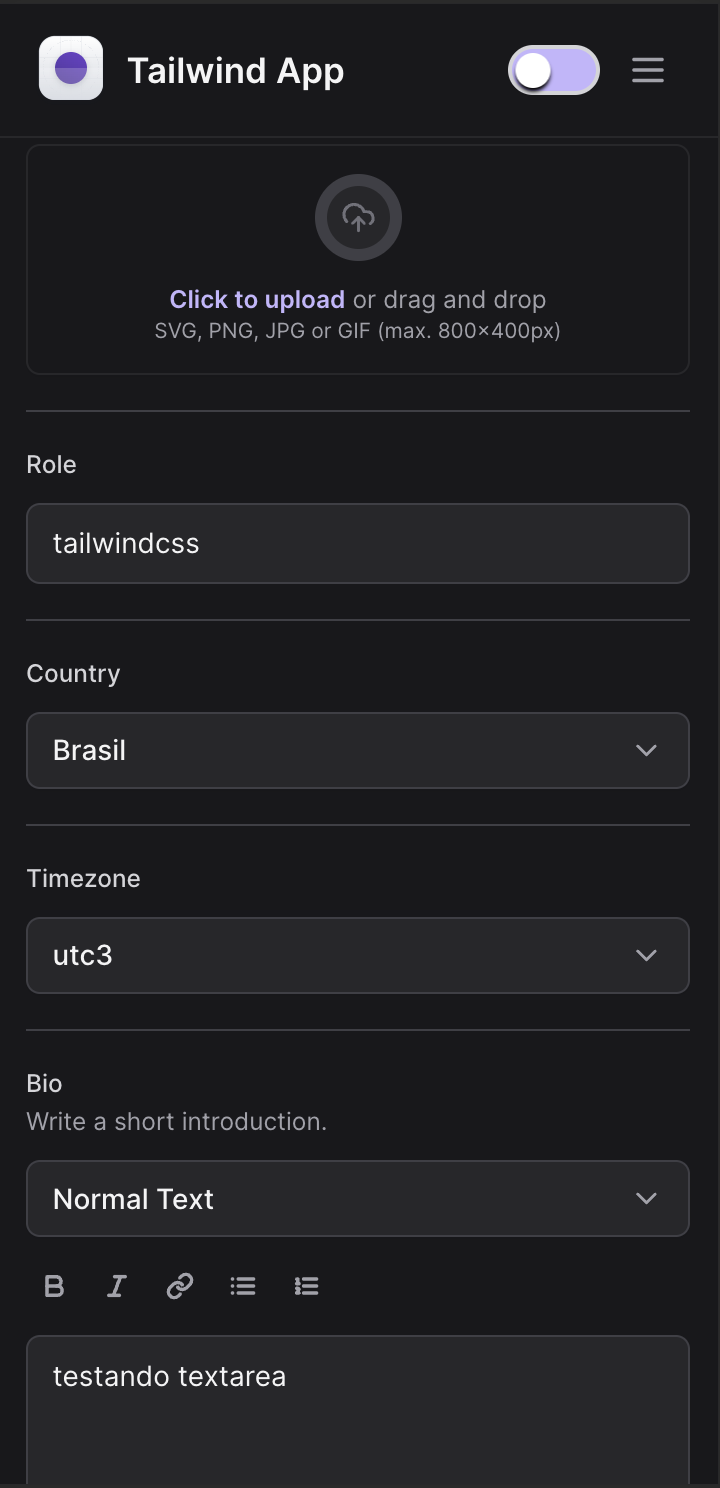The height and width of the screenshot is (1488, 720).
Task: Click the Tailwind App title text
Action: tap(236, 71)
